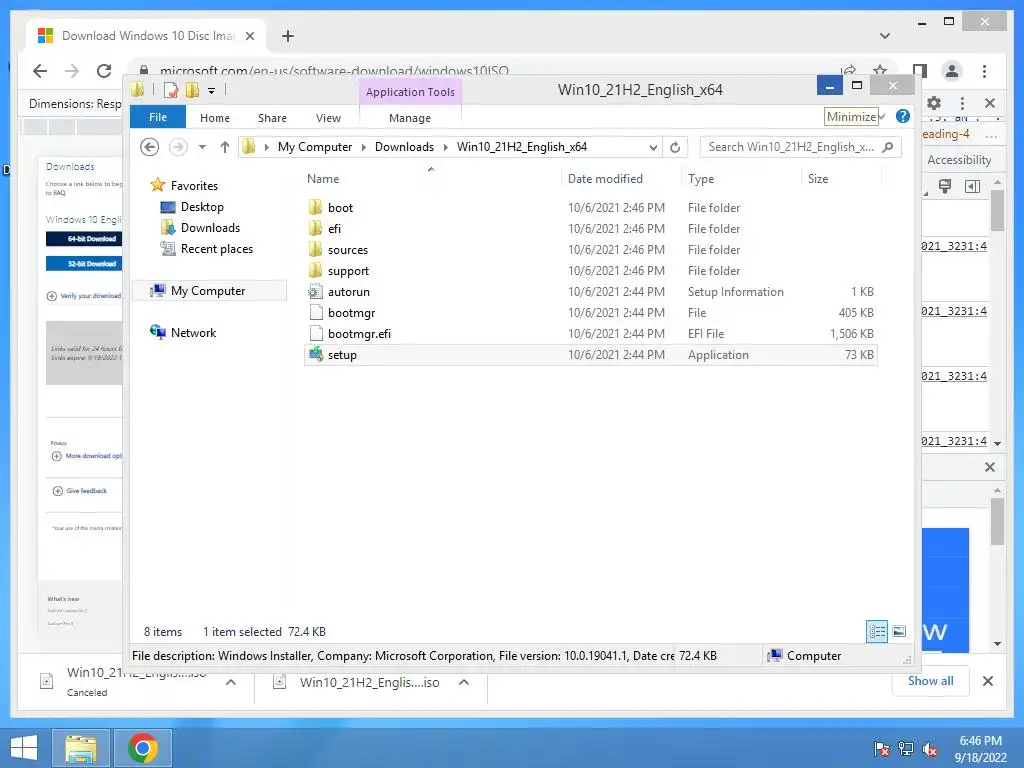Click network tray icon
This screenshot has height=768, width=1024.
point(906,749)
